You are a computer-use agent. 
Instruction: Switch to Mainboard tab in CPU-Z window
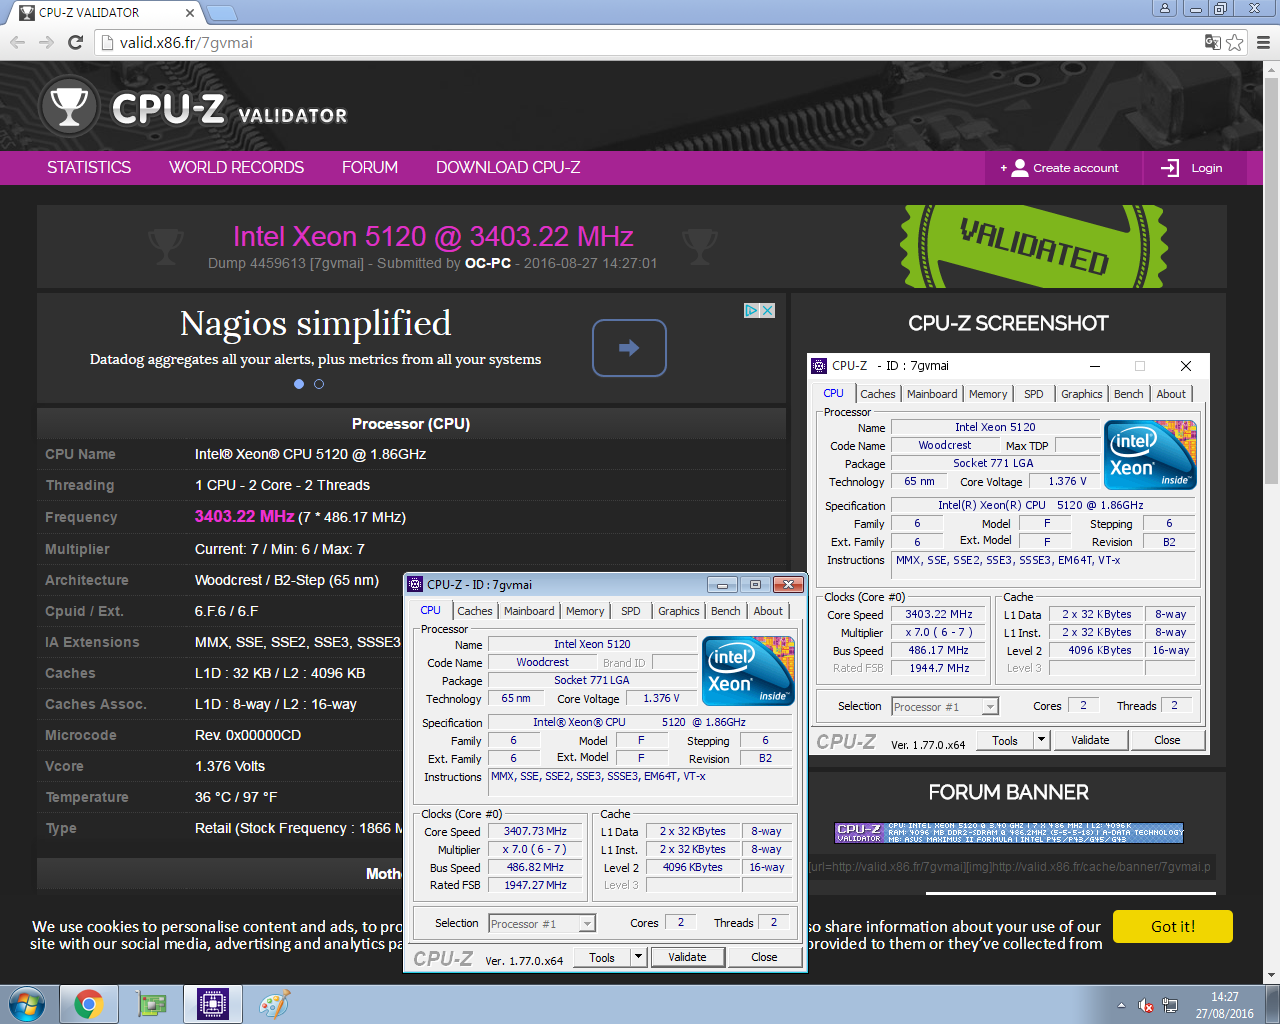click(x=529, y=611)
